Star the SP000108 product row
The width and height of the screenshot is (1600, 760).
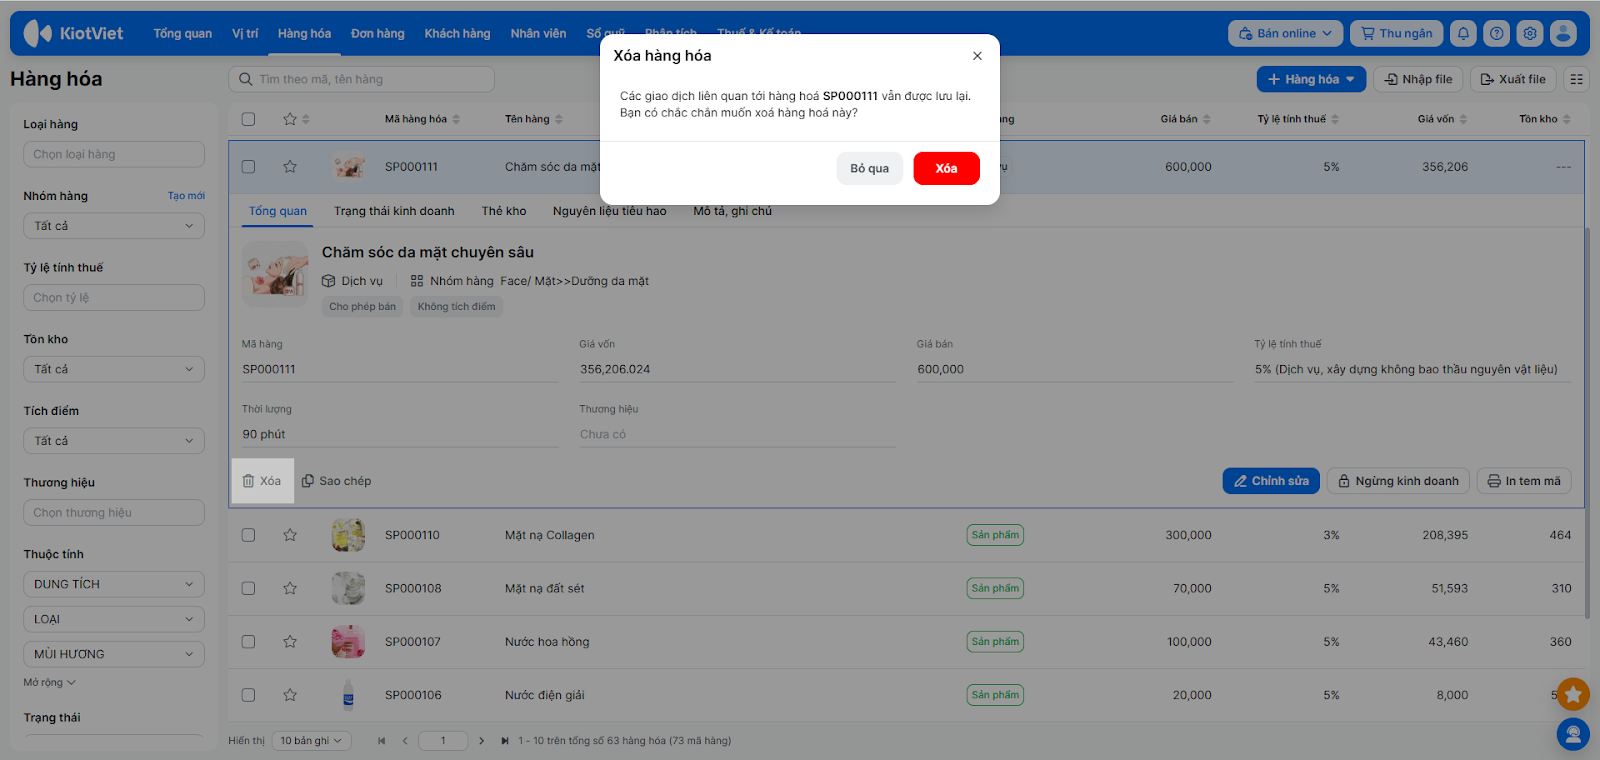tap(290, 588)
